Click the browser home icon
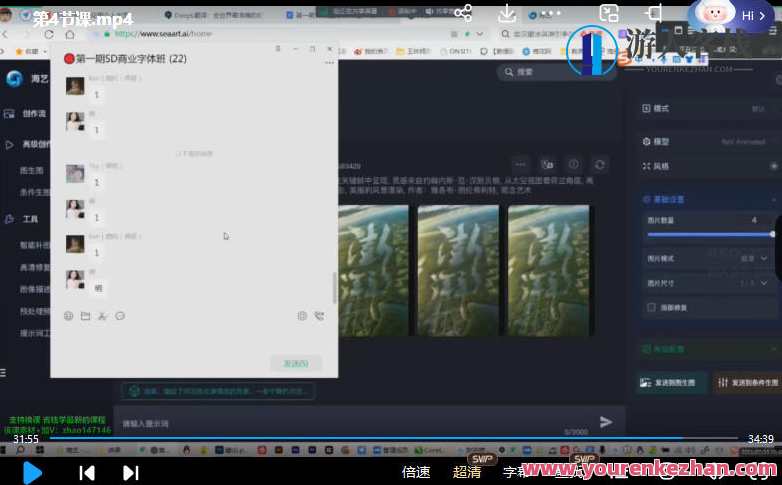The height and width of the screenshot is (485, 782). (x=70, y=34)
